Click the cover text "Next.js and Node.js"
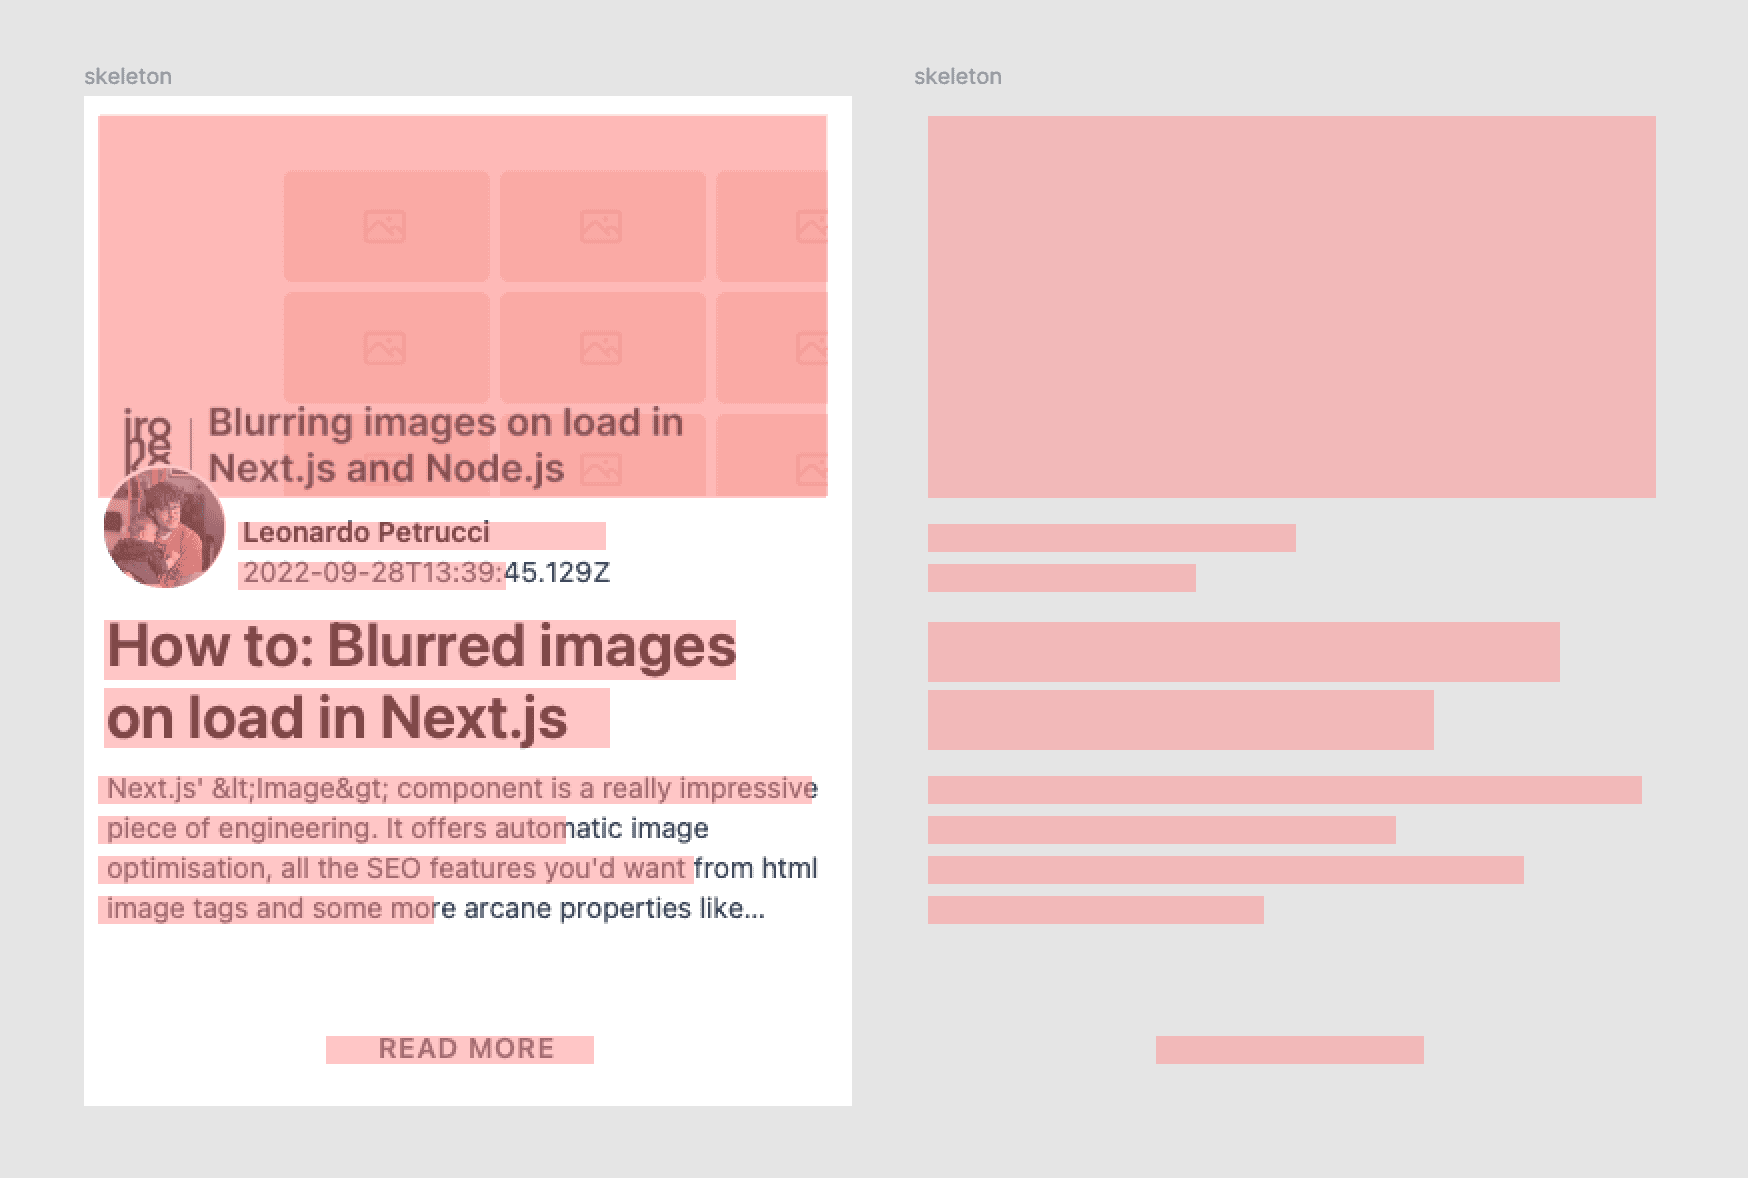Image resolution: width=1748 pixels, height=1178 pixels. coord(386,468)
